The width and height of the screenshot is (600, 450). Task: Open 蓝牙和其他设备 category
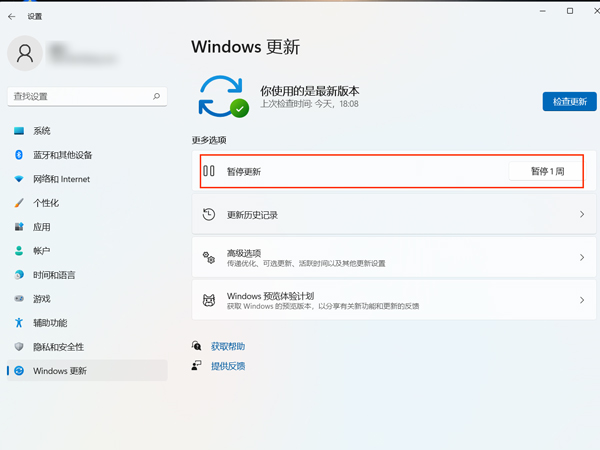(x=87, y=155)
